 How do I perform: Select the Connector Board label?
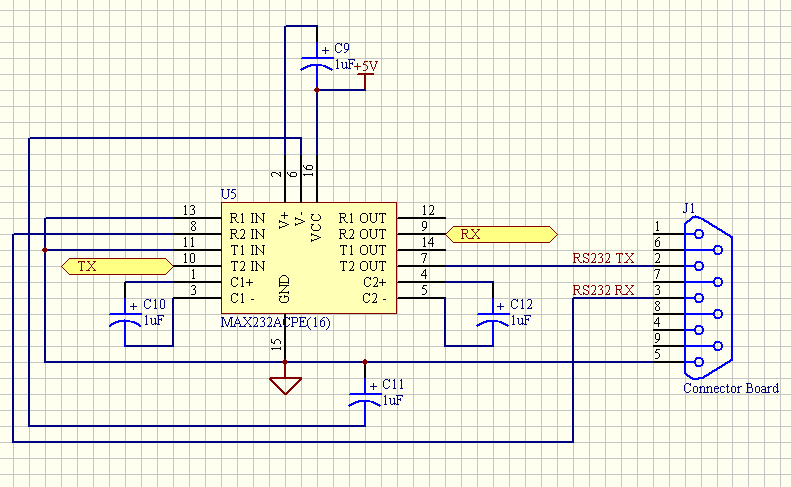coord(730,388)
